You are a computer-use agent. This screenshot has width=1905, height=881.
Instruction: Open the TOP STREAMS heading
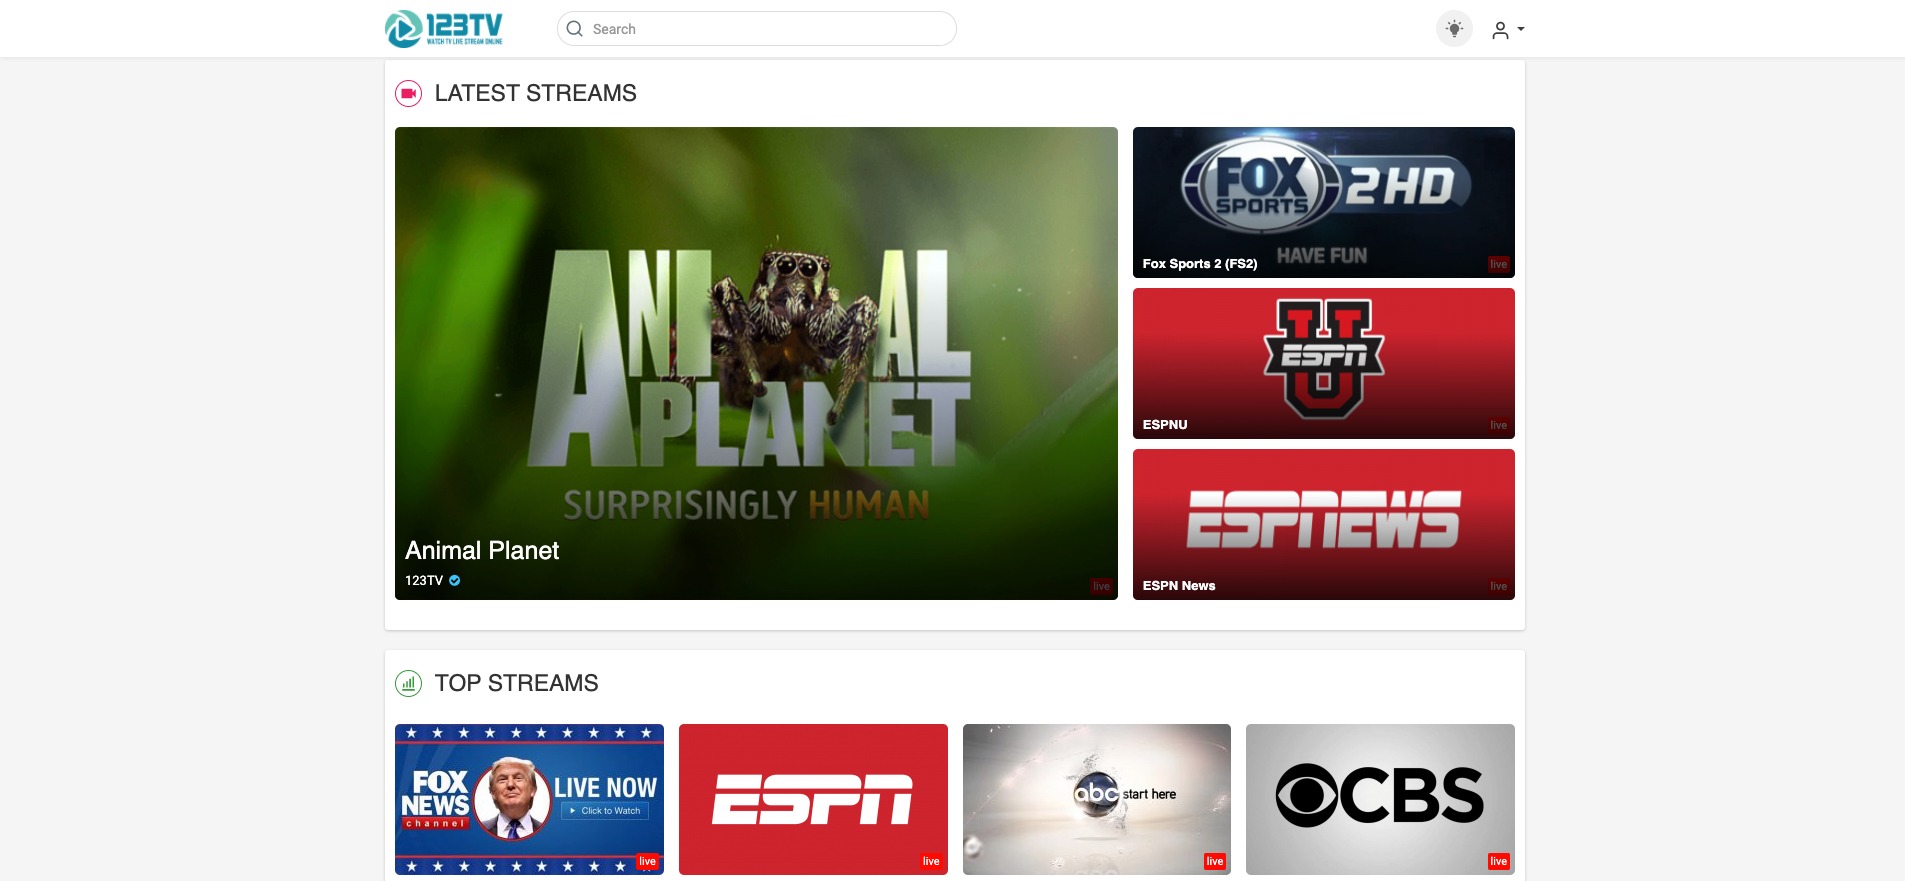click(516, 683)
